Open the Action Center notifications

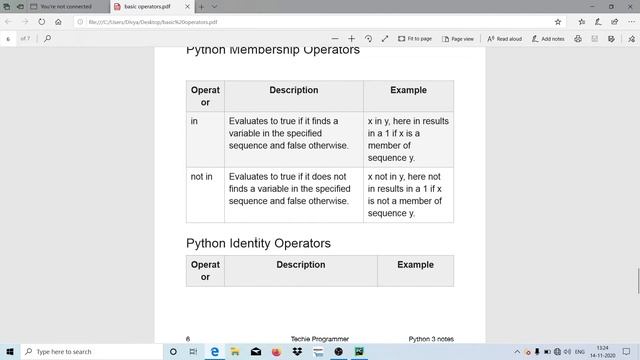coord(627,351)
